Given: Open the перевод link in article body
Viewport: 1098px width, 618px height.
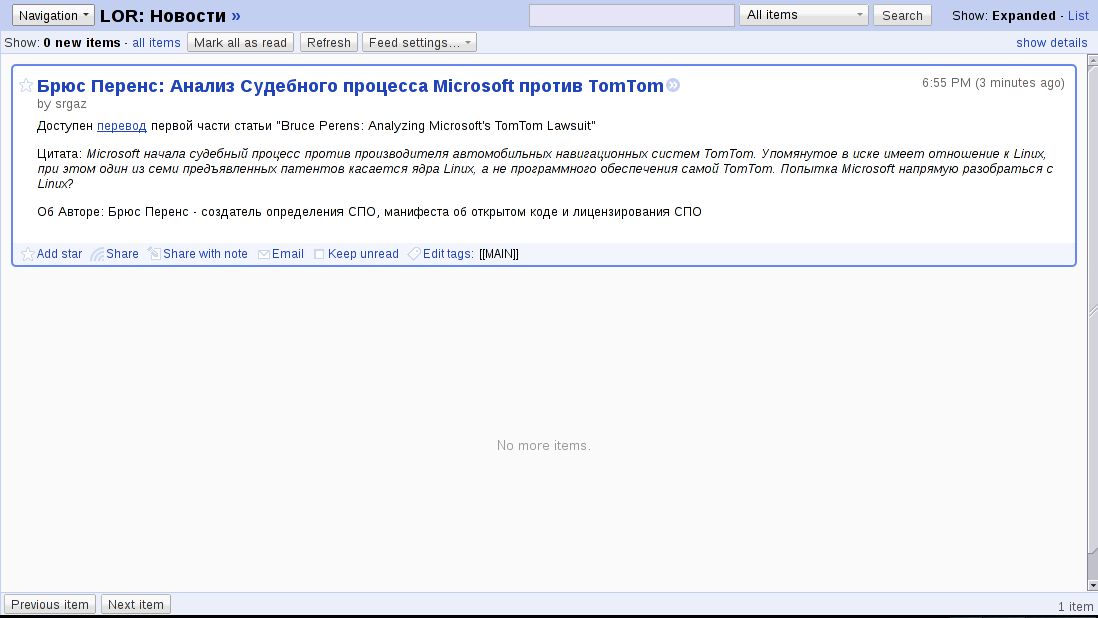Looking at the screenshot, I should point(122,126).
